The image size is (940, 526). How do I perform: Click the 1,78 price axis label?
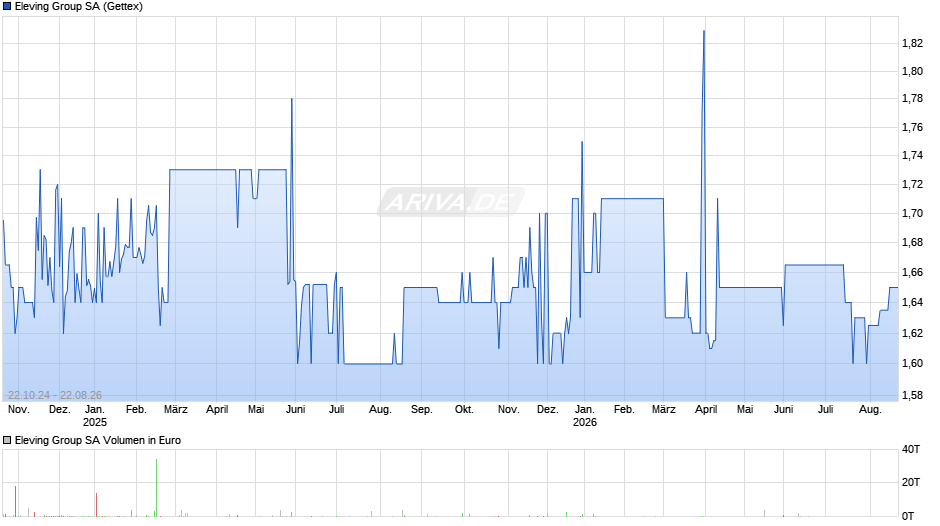point(912,98)
